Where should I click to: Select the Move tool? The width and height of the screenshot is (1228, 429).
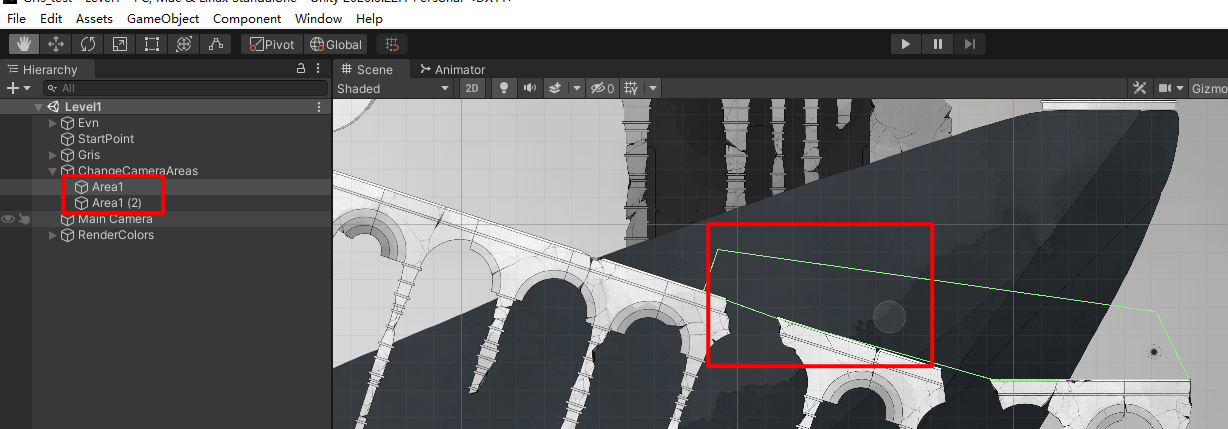pos(56,44)
